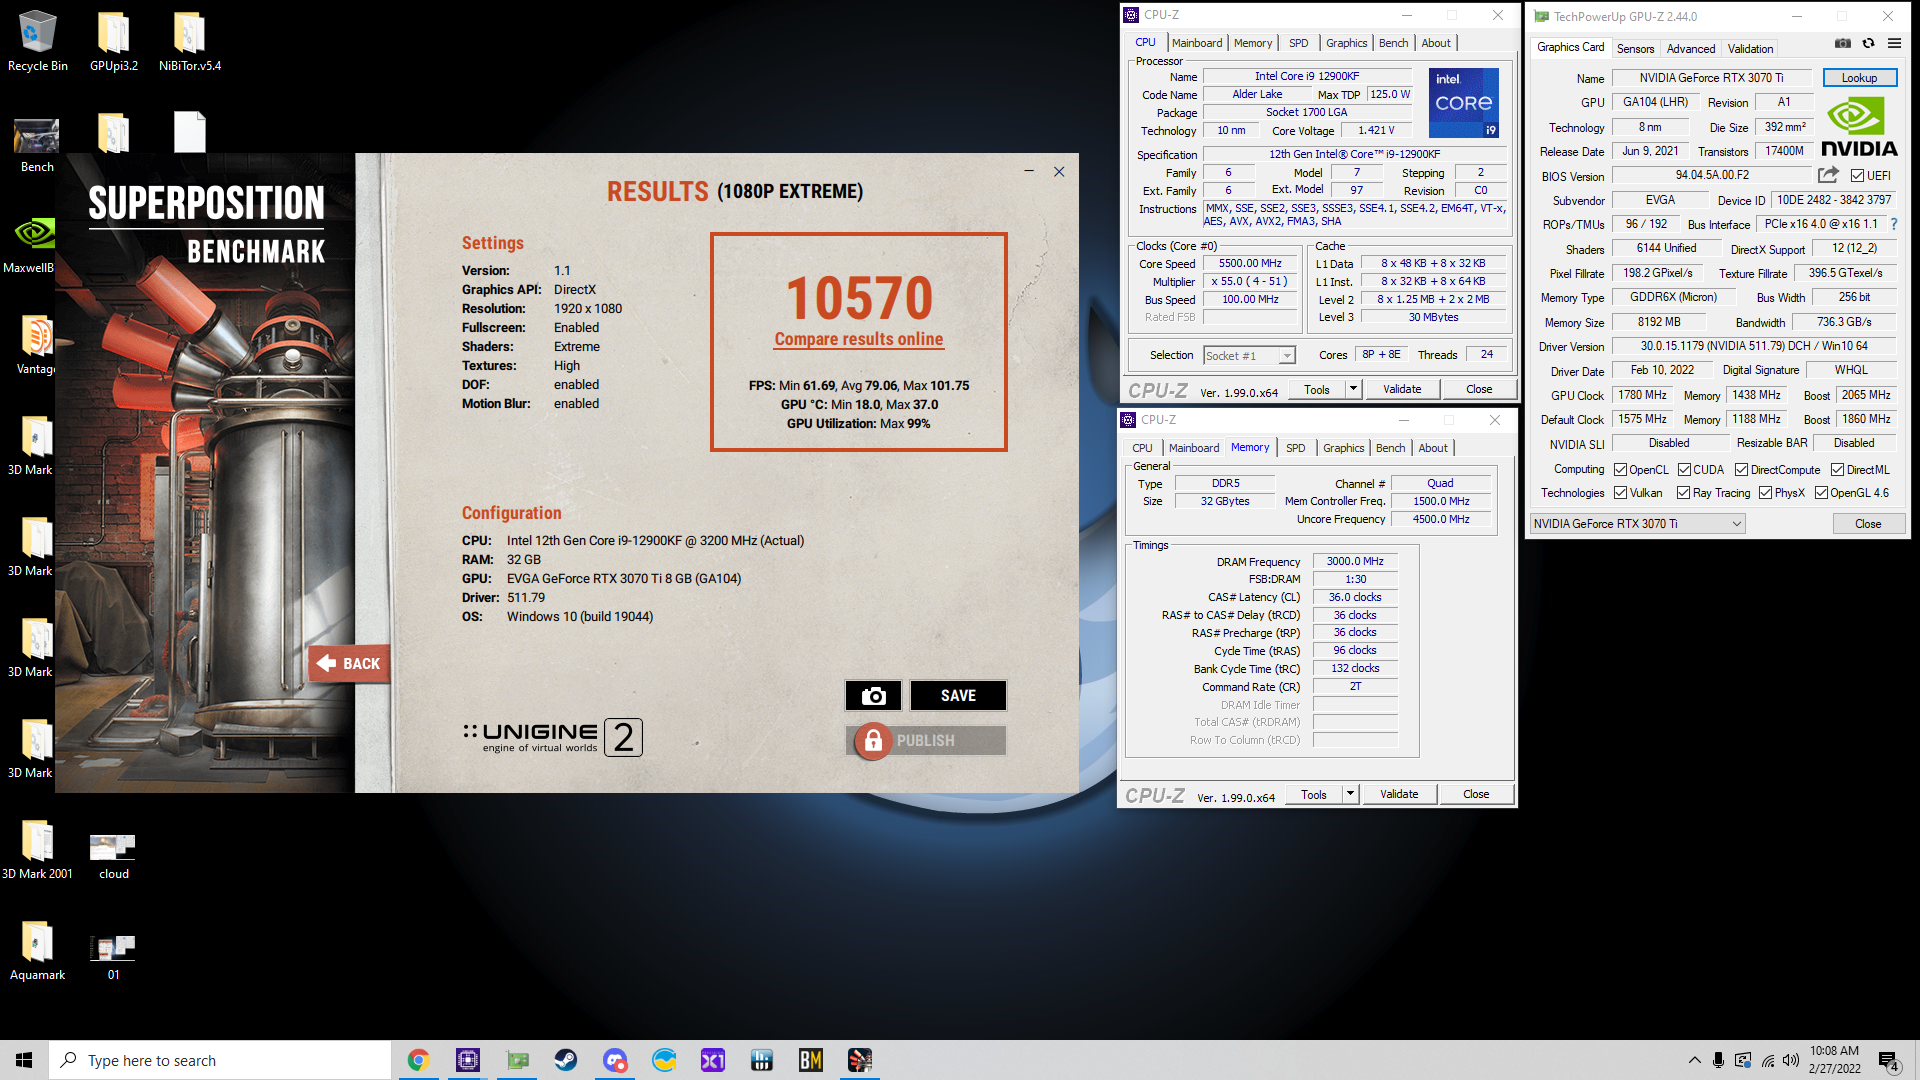Open the Socket #1 selection dropdown
1920x1080 pixels.
click(x=1249, y=356)
